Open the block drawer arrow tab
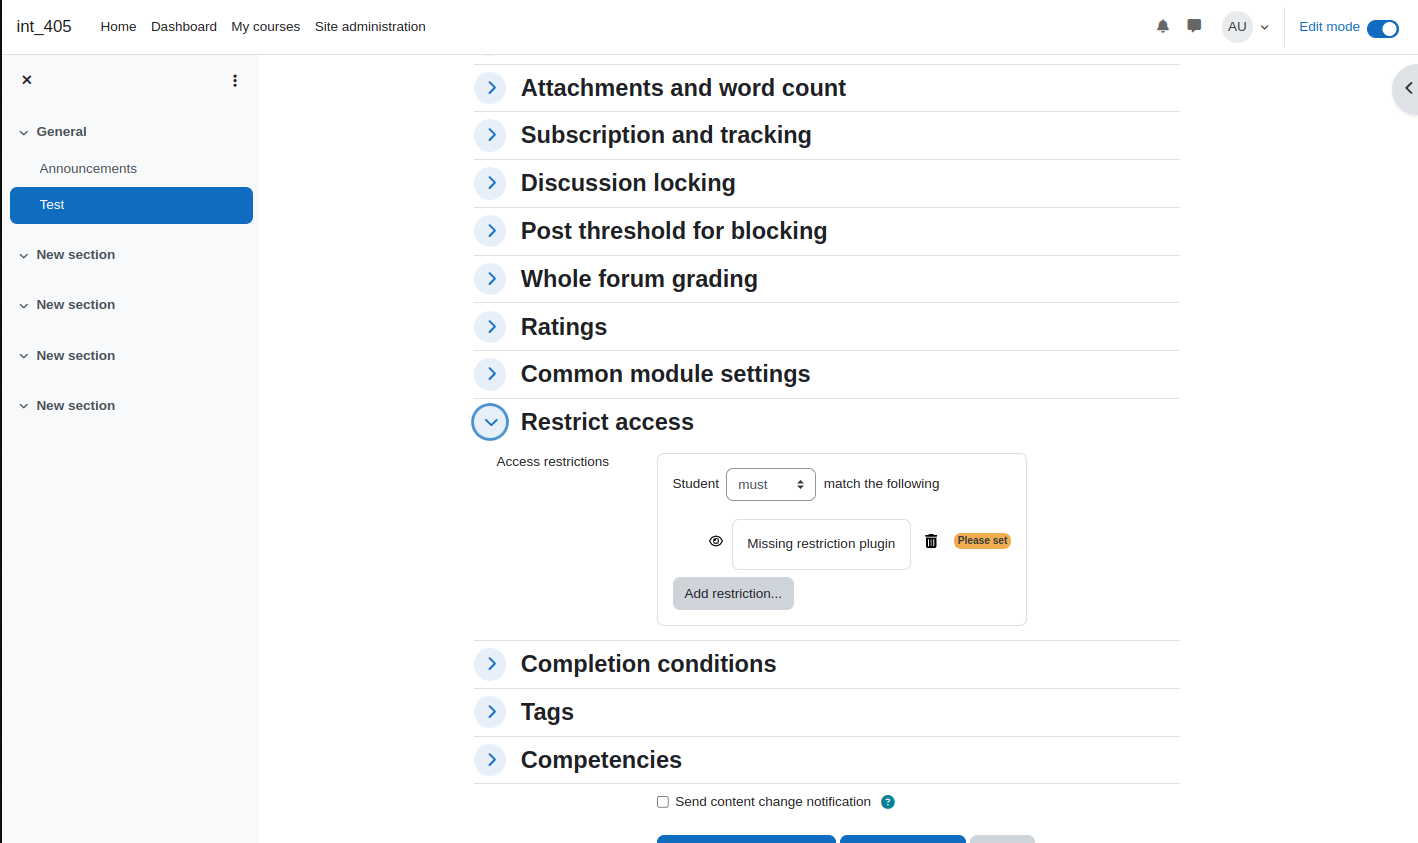Image resolution: width=1418 pixels, height=843 pixels. click(1407, 88)
